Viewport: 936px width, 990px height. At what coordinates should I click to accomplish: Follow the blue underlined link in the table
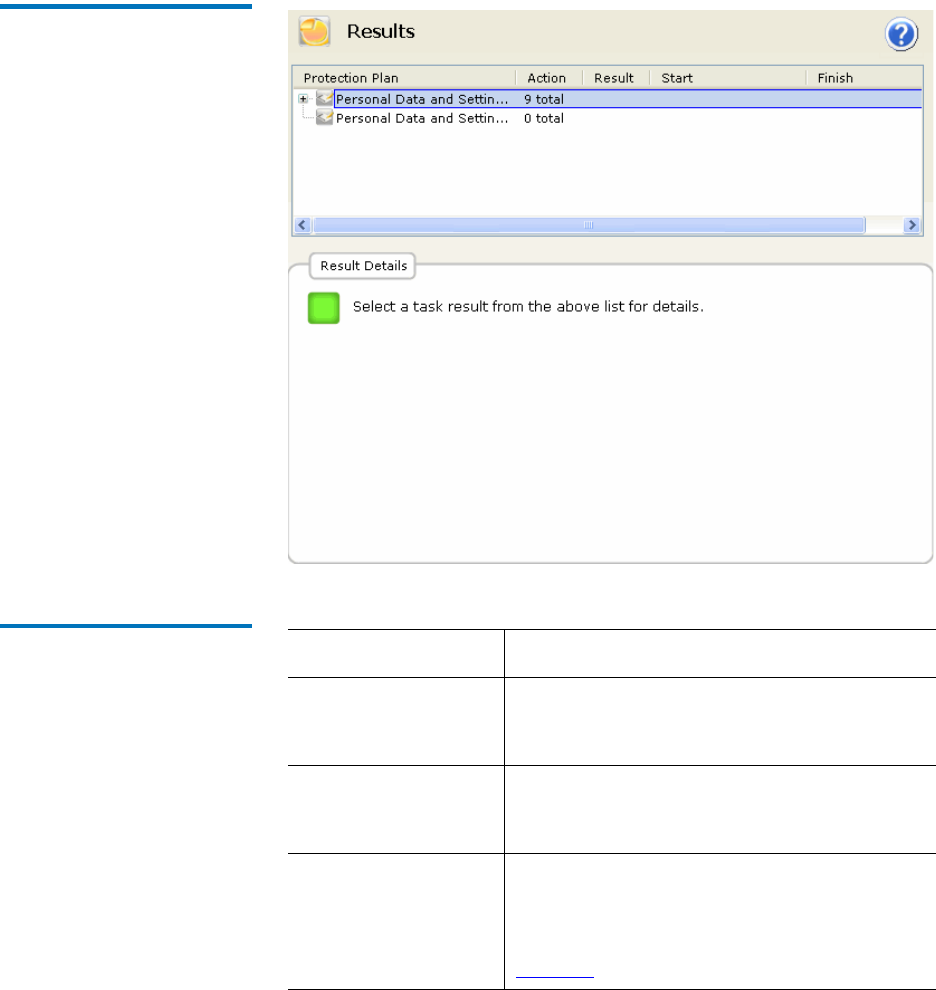point(555,973)
